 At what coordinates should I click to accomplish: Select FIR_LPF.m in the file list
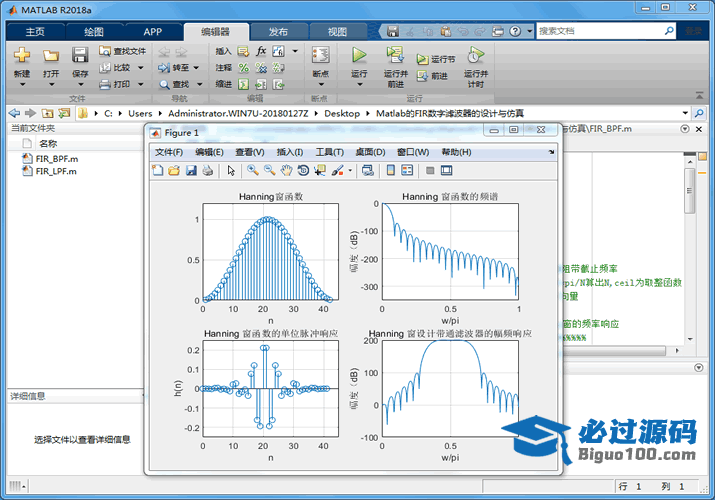[x=55, y=171]
